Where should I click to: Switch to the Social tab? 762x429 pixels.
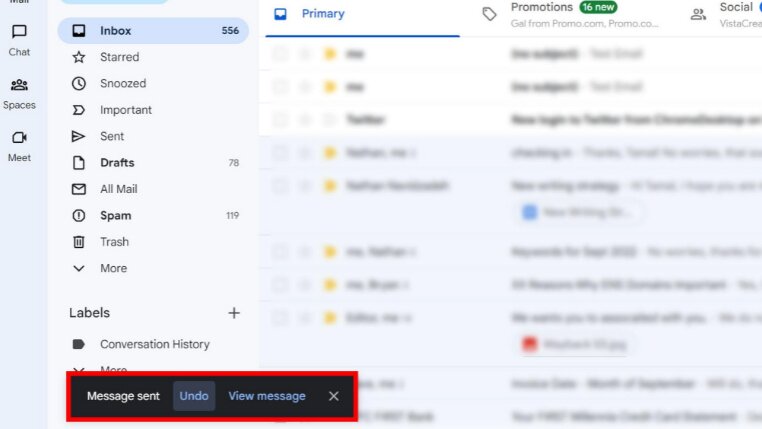(x=726, y=15)
